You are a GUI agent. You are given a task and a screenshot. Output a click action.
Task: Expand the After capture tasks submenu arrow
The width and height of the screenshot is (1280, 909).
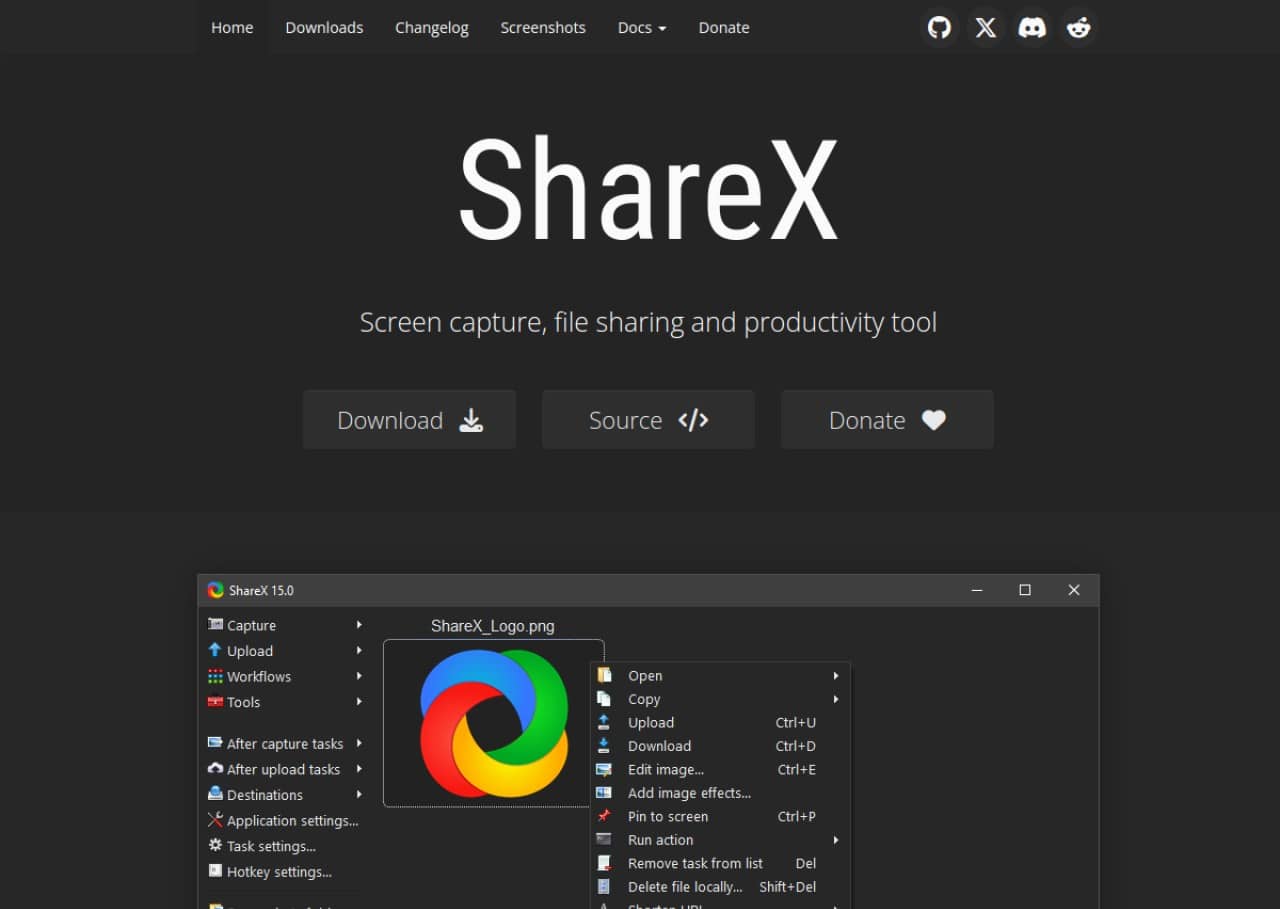(x=359, y=743)
